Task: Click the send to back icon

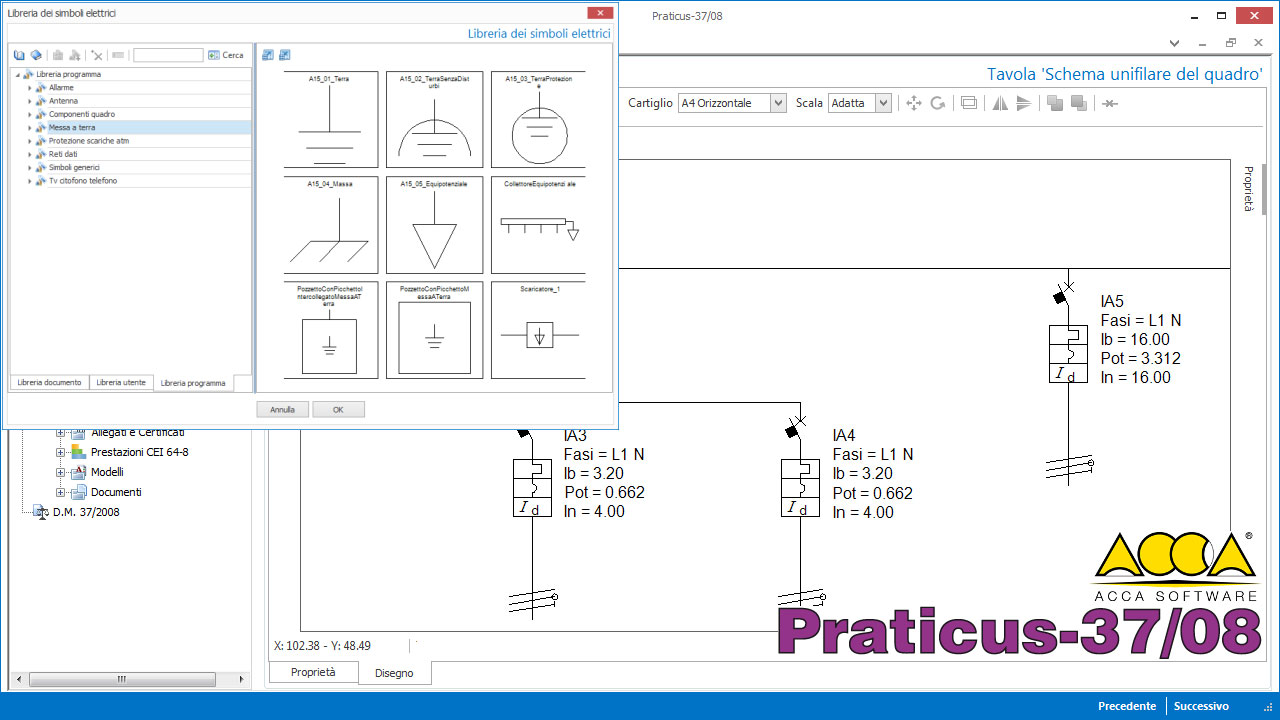Action: (1078, 103)
